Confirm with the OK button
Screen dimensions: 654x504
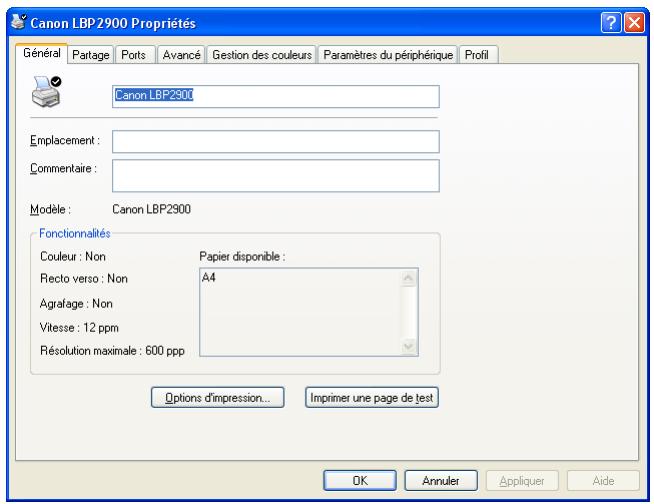tap(360, 481)
